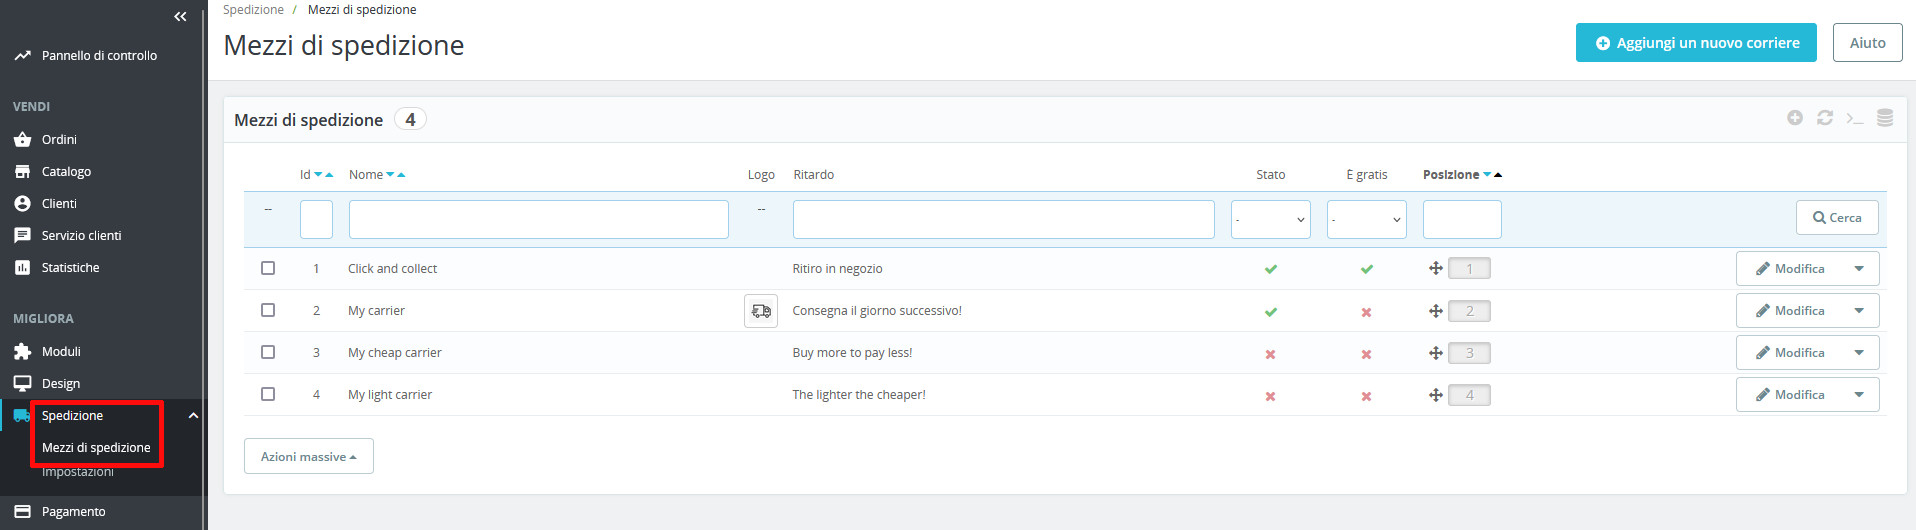
Task: Open actions dropdown for My carrier
Action: pos(1859,311)
